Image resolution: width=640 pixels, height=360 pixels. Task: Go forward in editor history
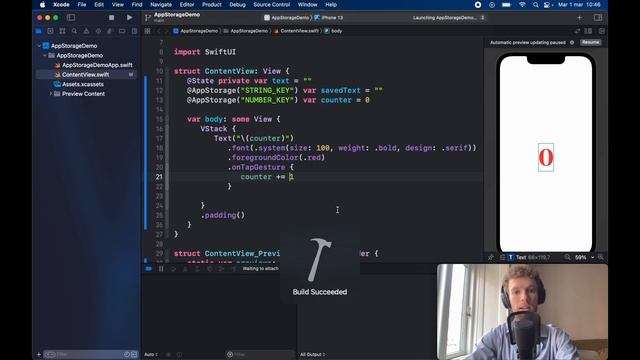pos(166,31)
